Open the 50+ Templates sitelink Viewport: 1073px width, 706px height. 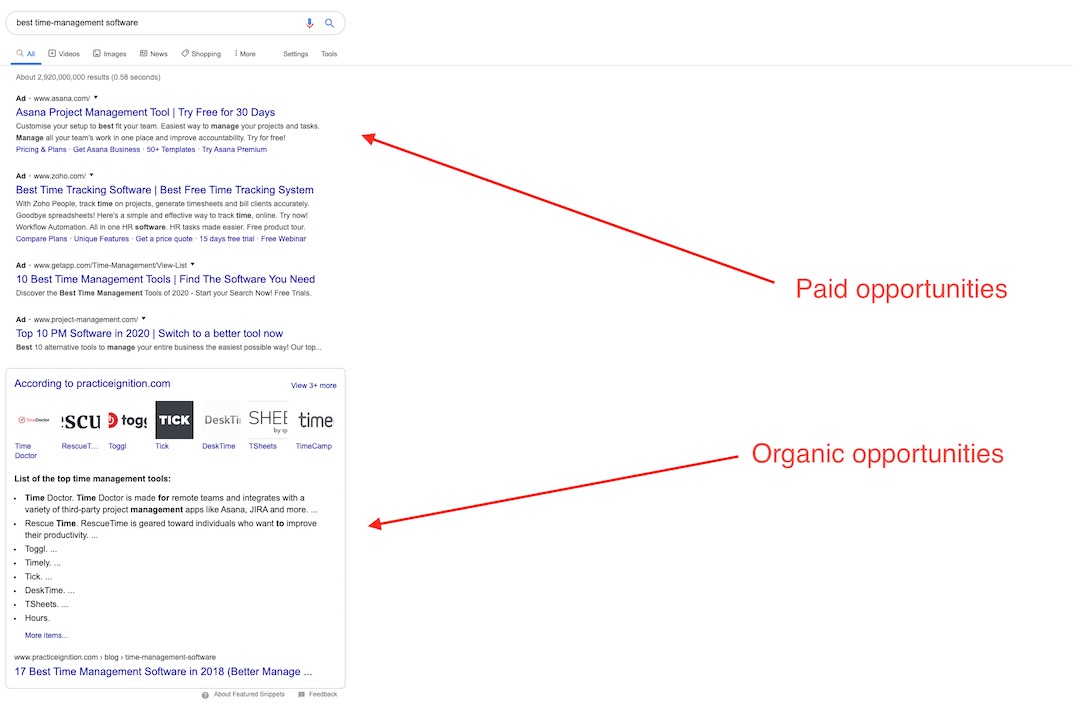click(170, 149)
